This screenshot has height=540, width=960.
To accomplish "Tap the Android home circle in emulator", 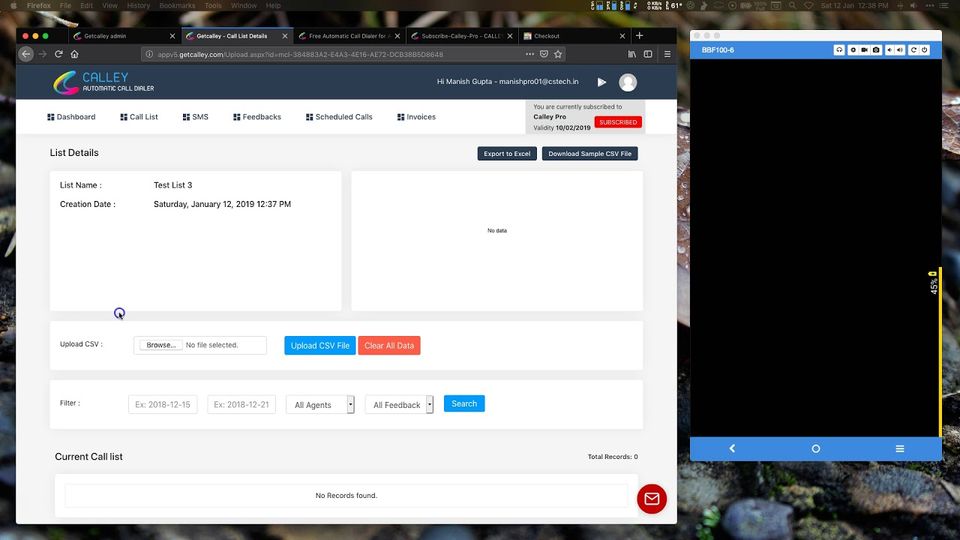I will point(816,449).
